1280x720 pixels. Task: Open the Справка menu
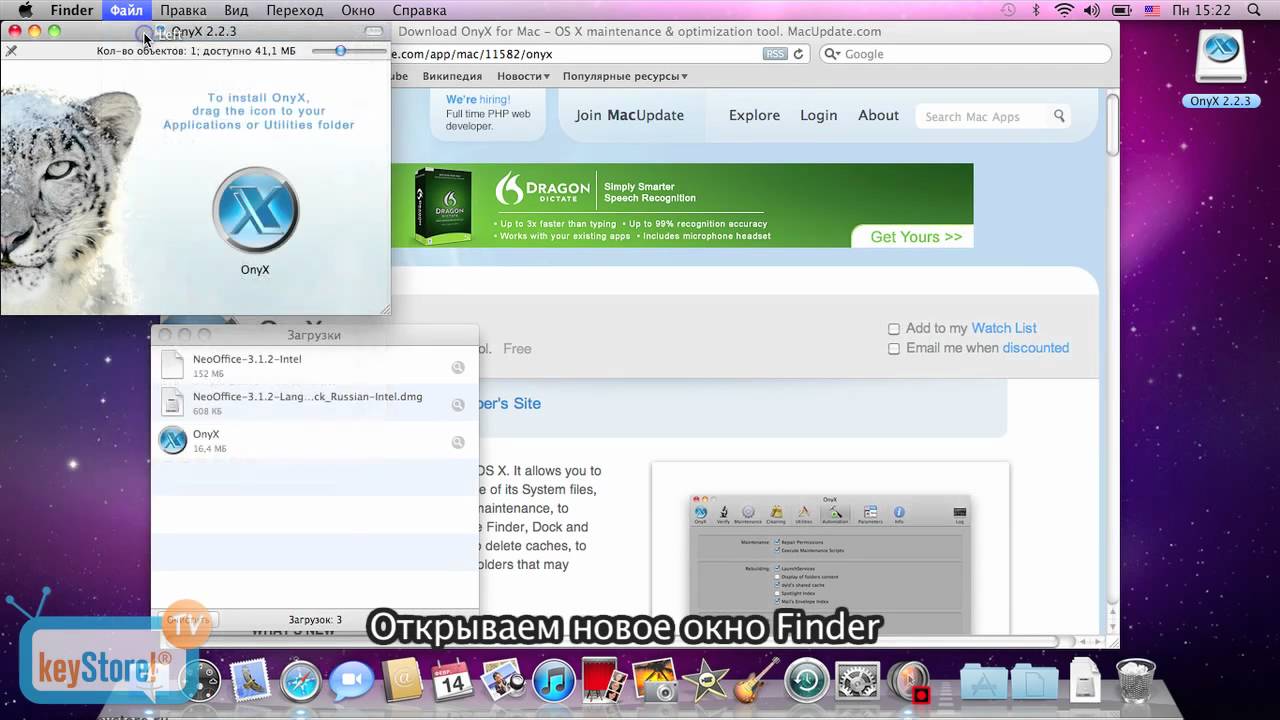[x=419, y=10]
